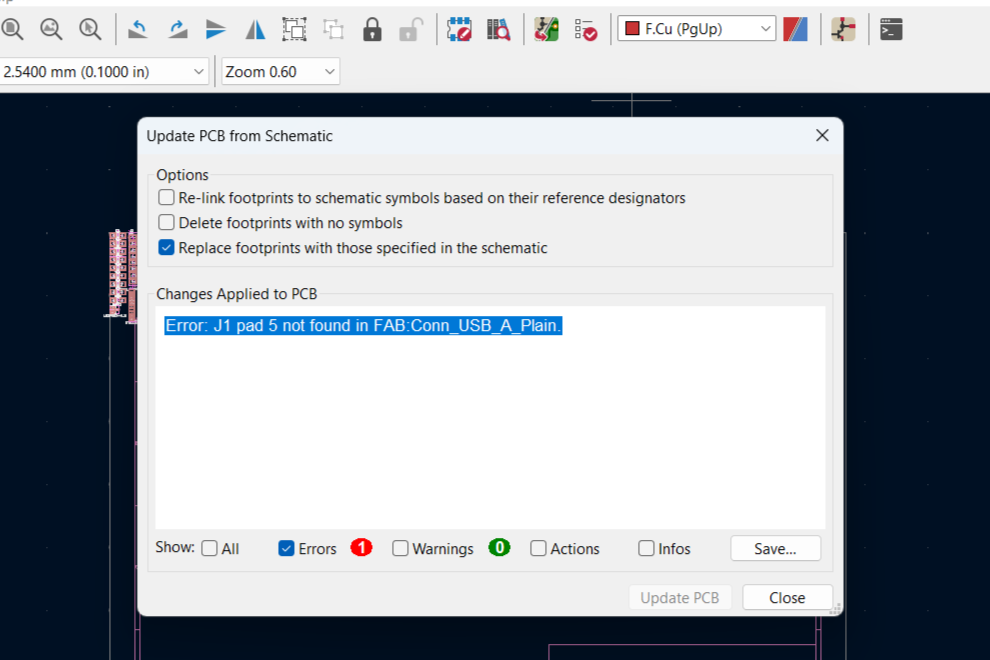
Task: Ungroup items icon
Action: [x=333, y=29]
